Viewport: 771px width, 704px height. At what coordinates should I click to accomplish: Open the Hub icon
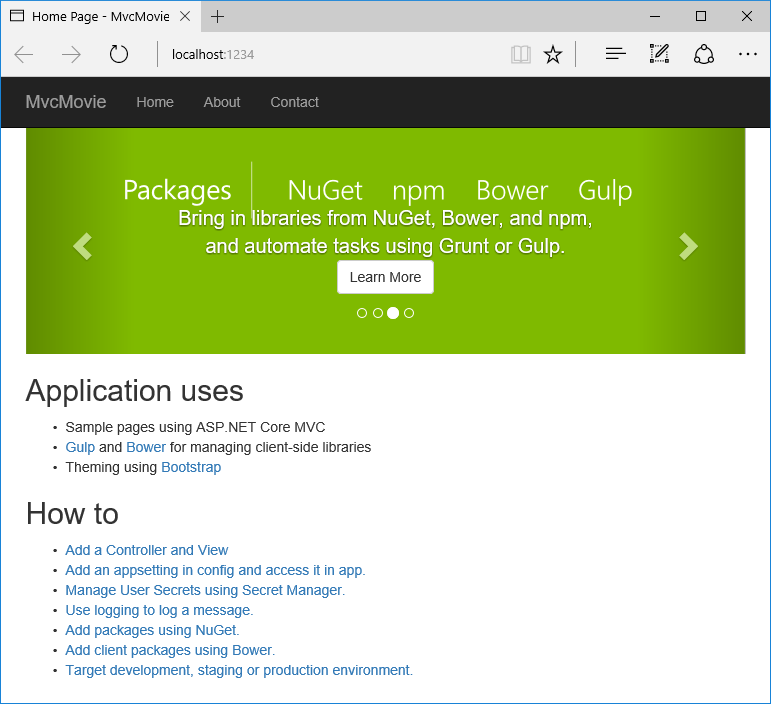point(616,54)
